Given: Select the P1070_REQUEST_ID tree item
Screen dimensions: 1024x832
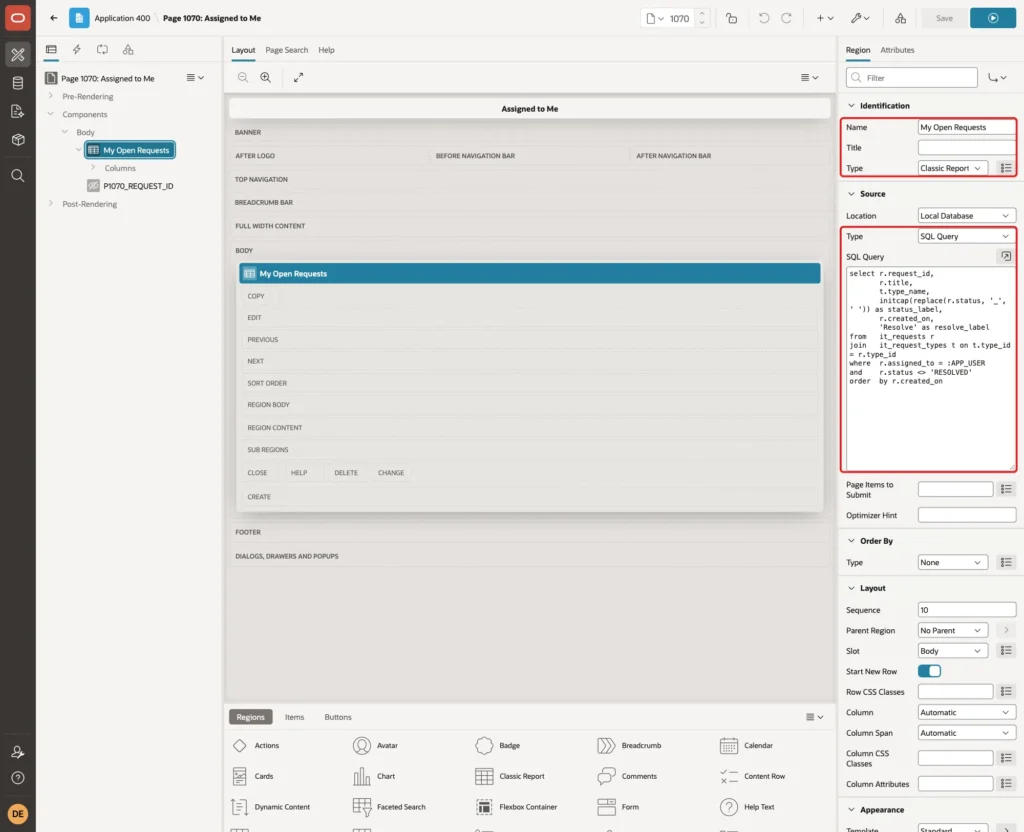Looking at the screenshot, I should pos(138,186).
